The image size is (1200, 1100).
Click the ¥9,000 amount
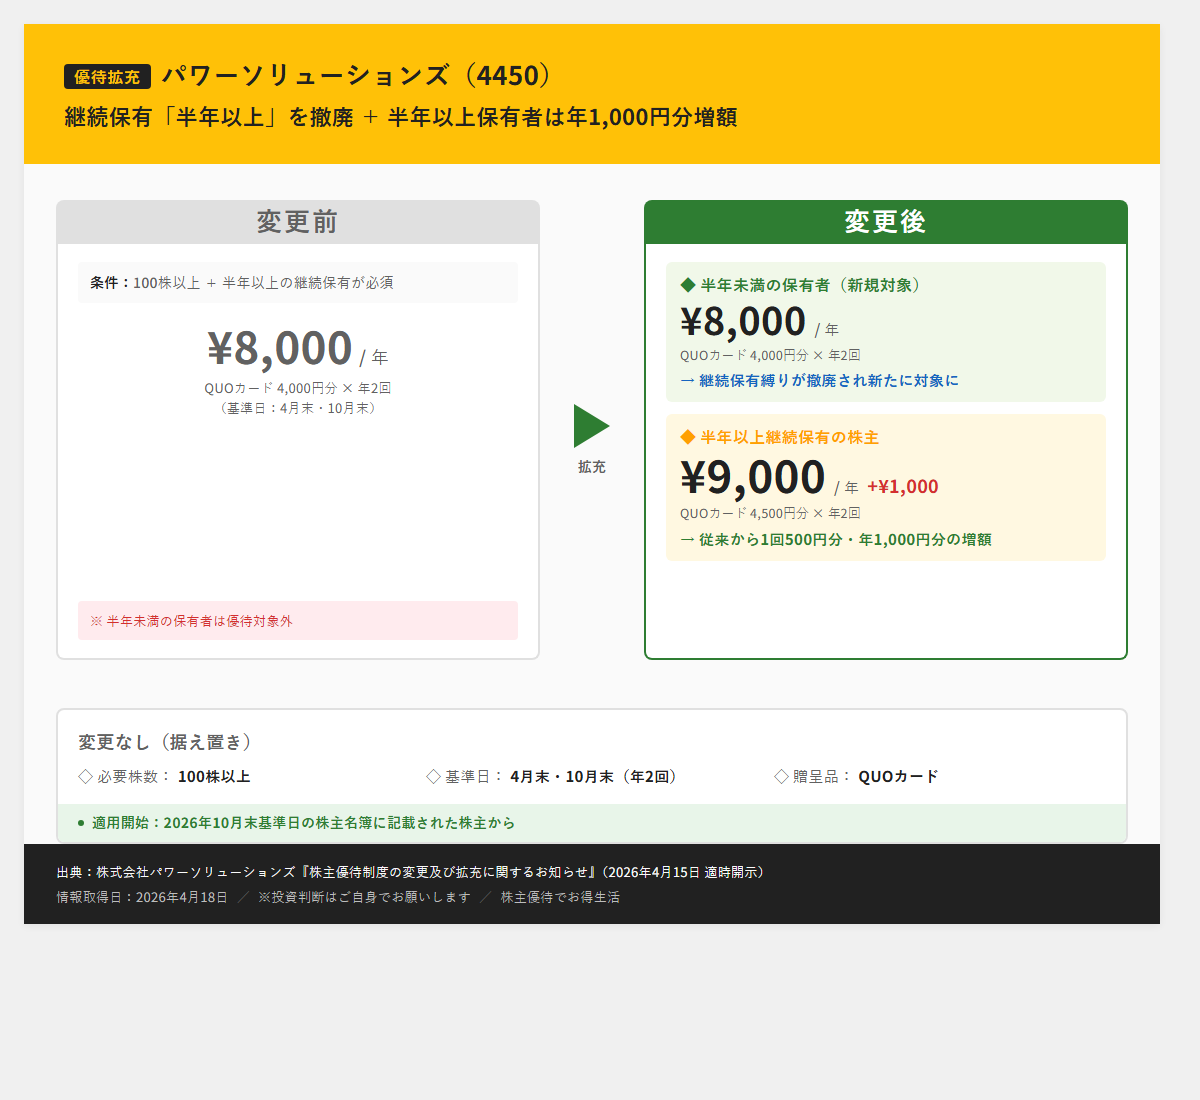click(753, 477)
